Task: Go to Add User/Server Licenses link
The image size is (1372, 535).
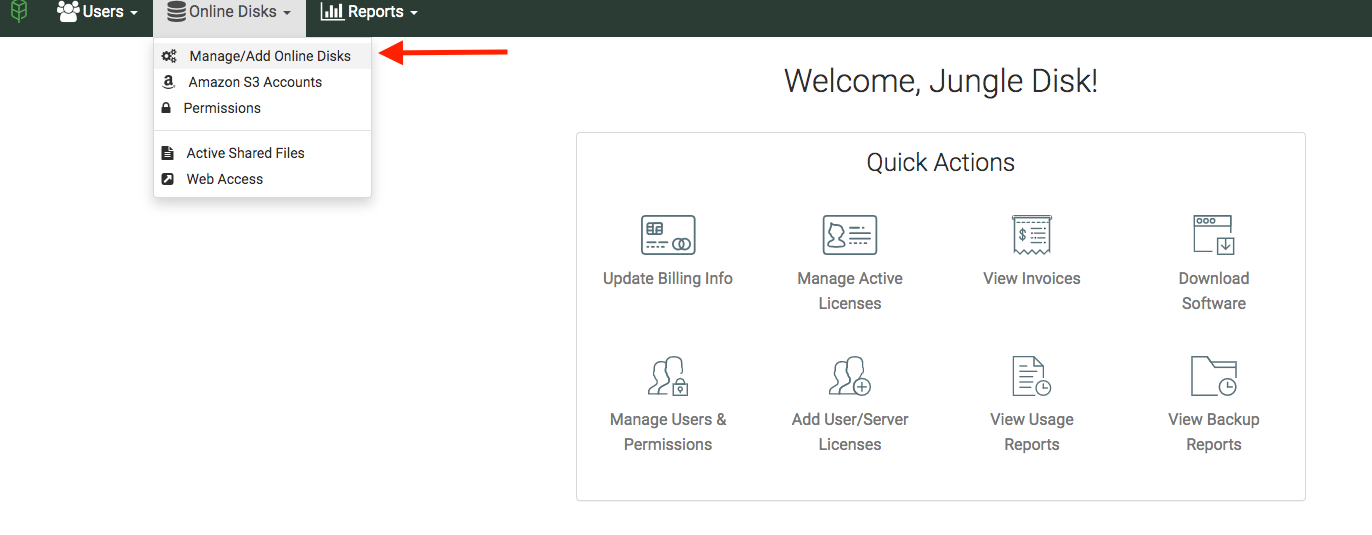Action: coord(850,432)
